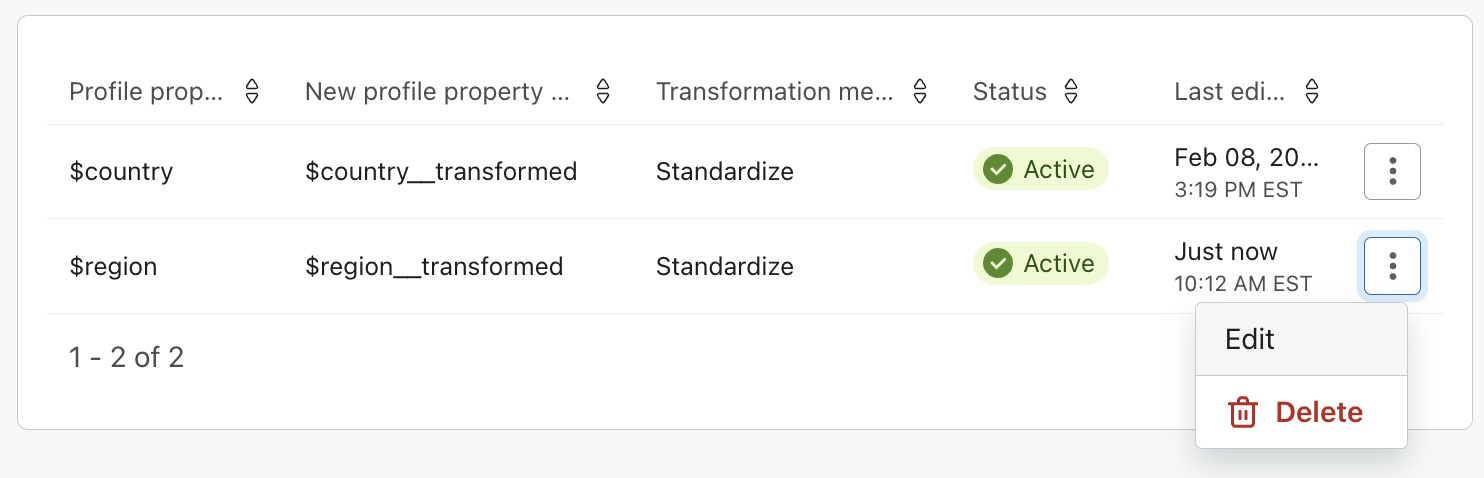
Task: Click the Feb 08 last edited date
Action: pos(1246,158)
